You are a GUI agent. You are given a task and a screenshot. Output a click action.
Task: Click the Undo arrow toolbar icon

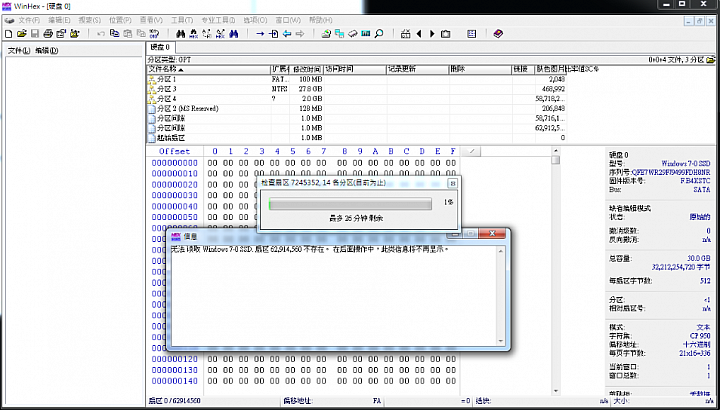101,34
